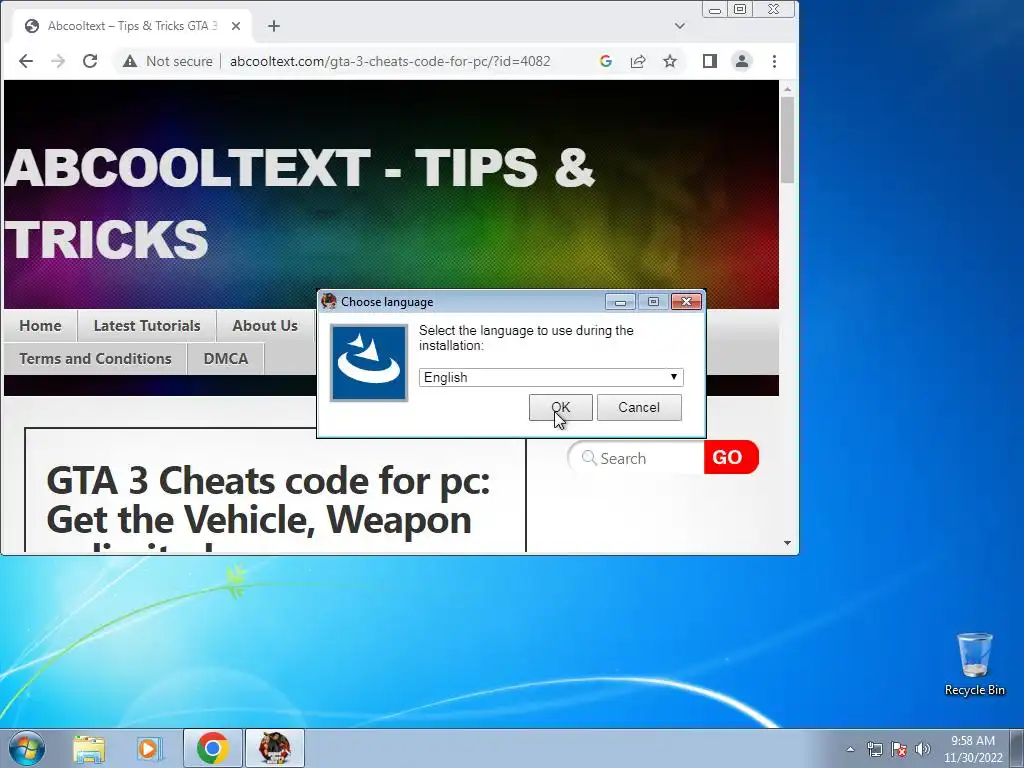Open the Home menu item

pyautogui.click(x=40, y=325)
